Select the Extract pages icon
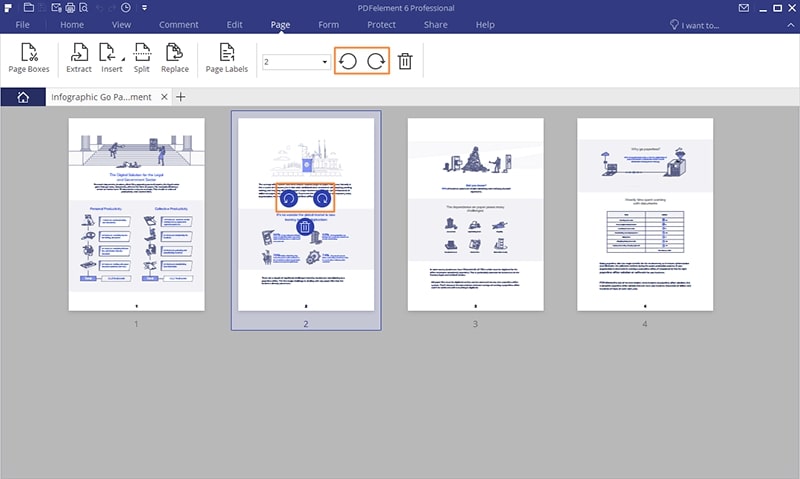The image size is (800, 479). [79, 54]
